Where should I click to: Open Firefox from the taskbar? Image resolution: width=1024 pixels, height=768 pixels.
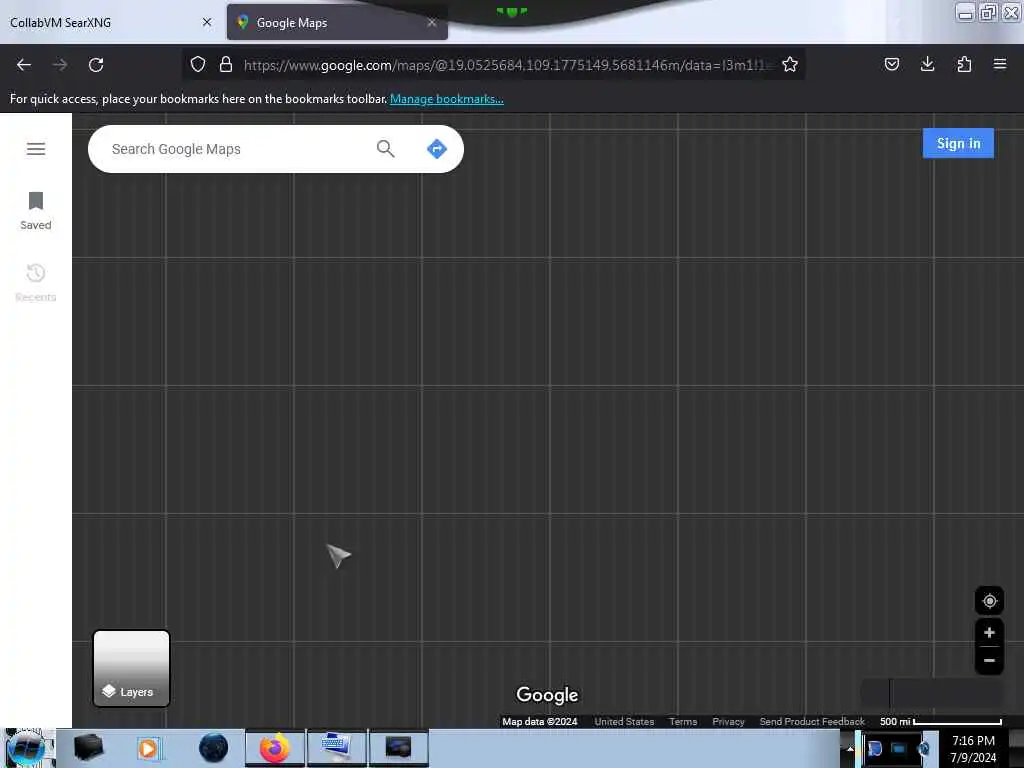coord(275,748)
